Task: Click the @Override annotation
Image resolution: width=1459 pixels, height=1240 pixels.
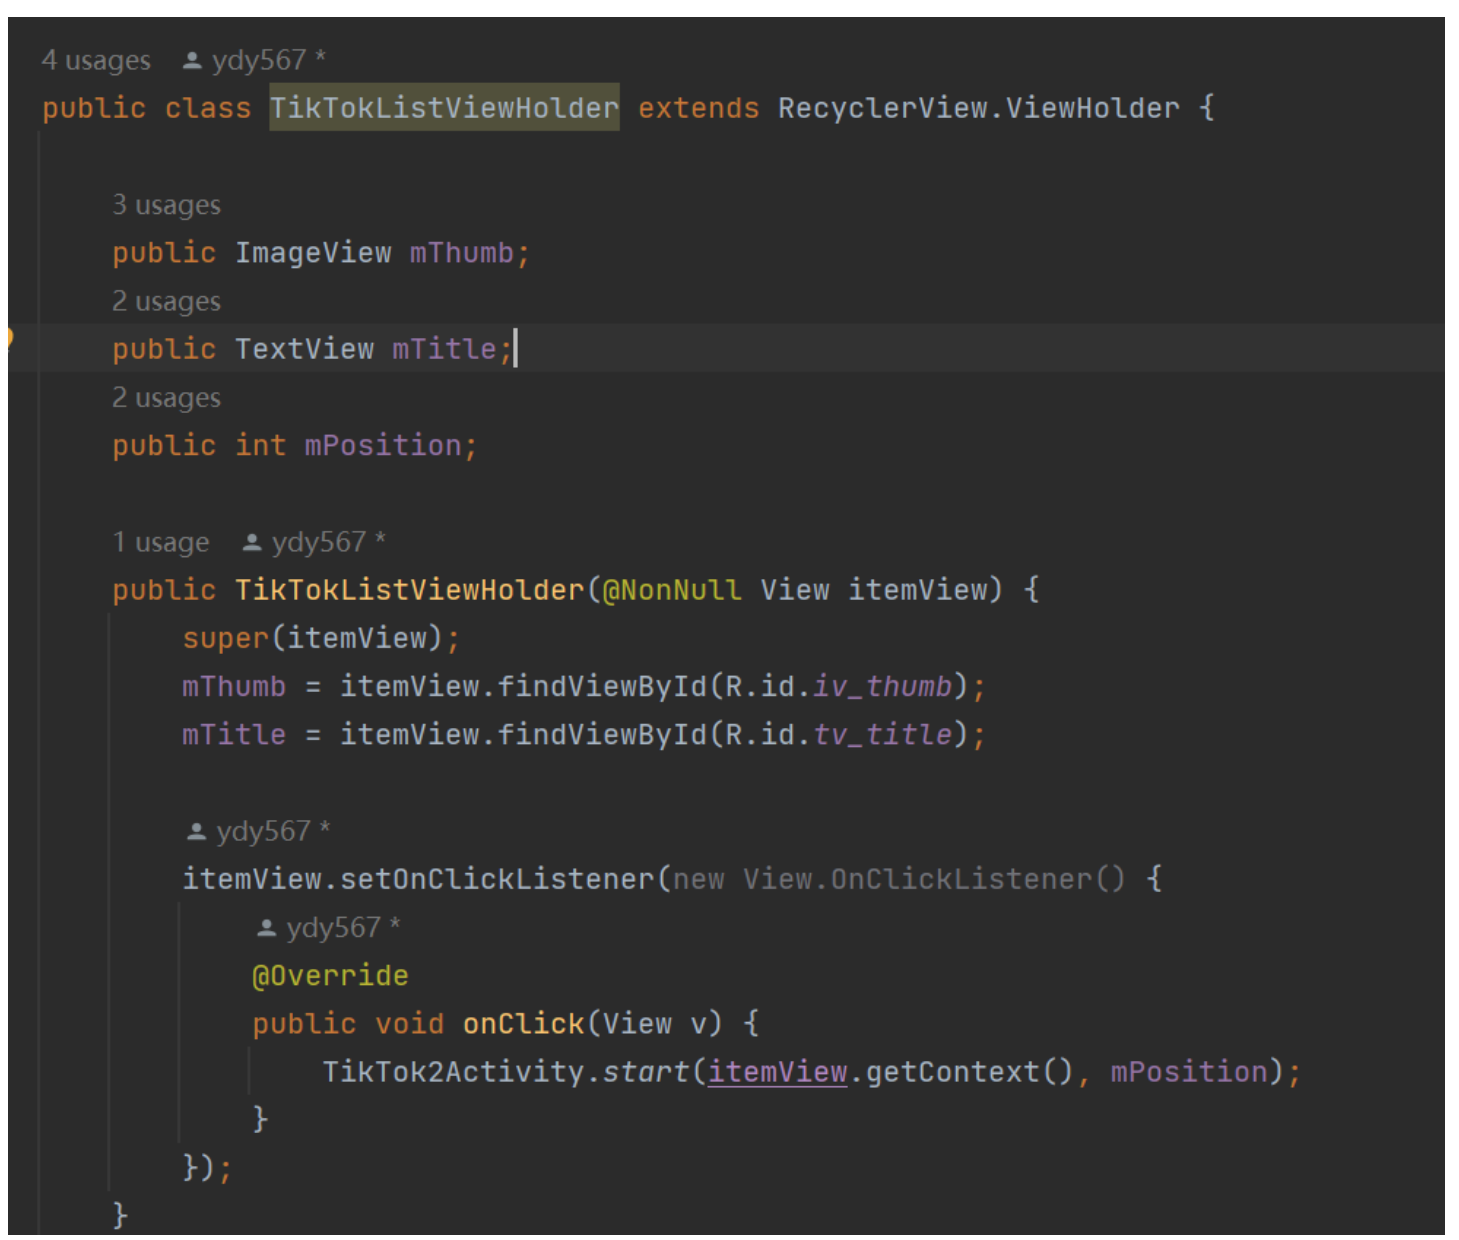Action: (330, 976)
